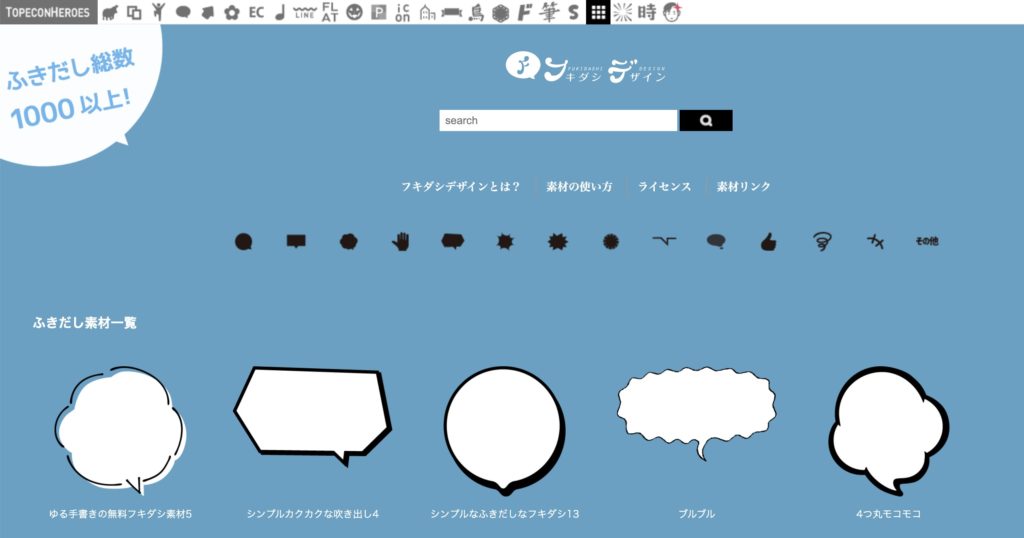Click the TopeconHeroes logo link
The image size is (1024, 538).
pyautogui.click(x=48, y=12)
